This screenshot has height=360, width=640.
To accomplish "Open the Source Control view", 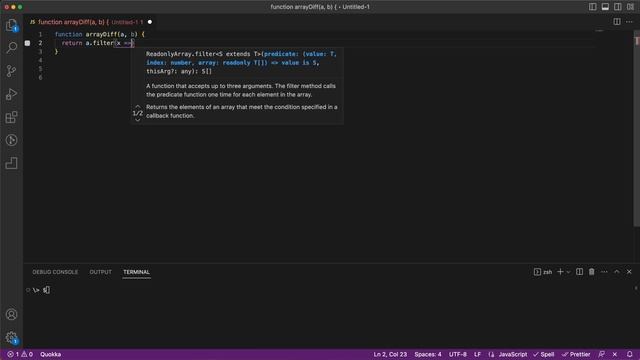I will [11, 71].
